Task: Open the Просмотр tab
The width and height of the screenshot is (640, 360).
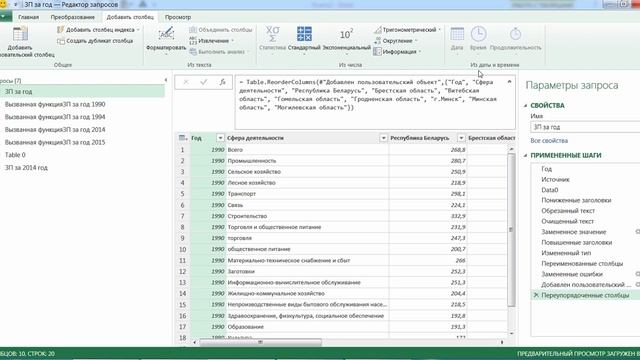Action: (x=178, y=17)
